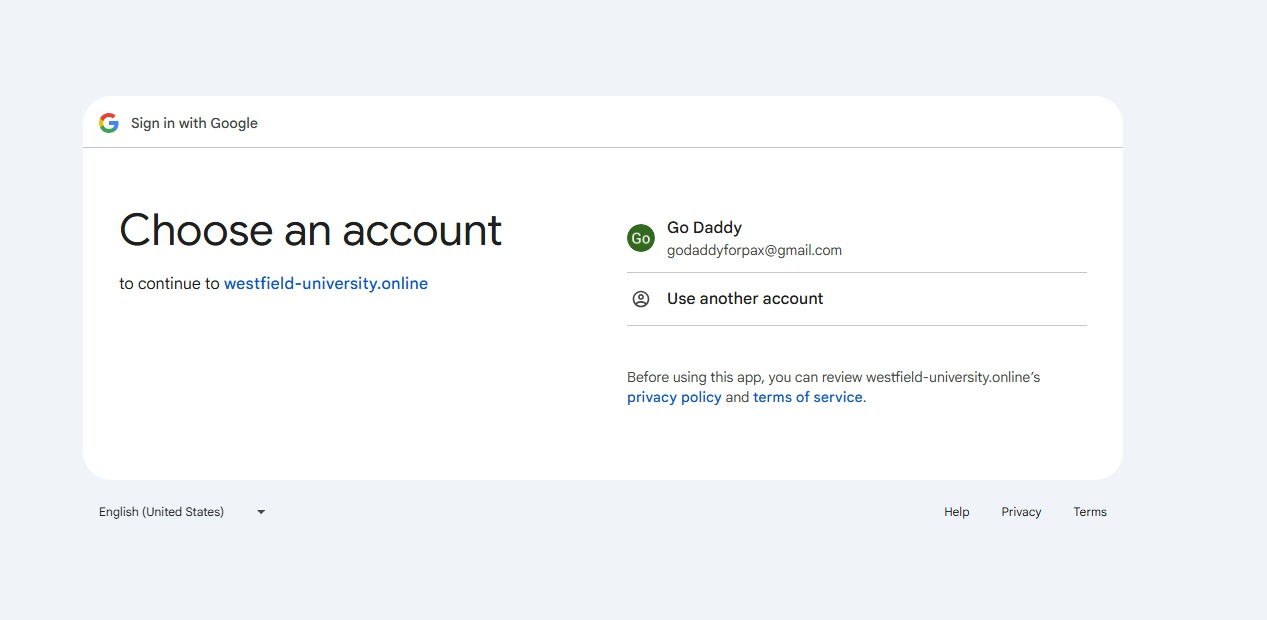Screen dimensions: 1267x620
Task: Select the Go Daddy account name text
Action: 704,227
